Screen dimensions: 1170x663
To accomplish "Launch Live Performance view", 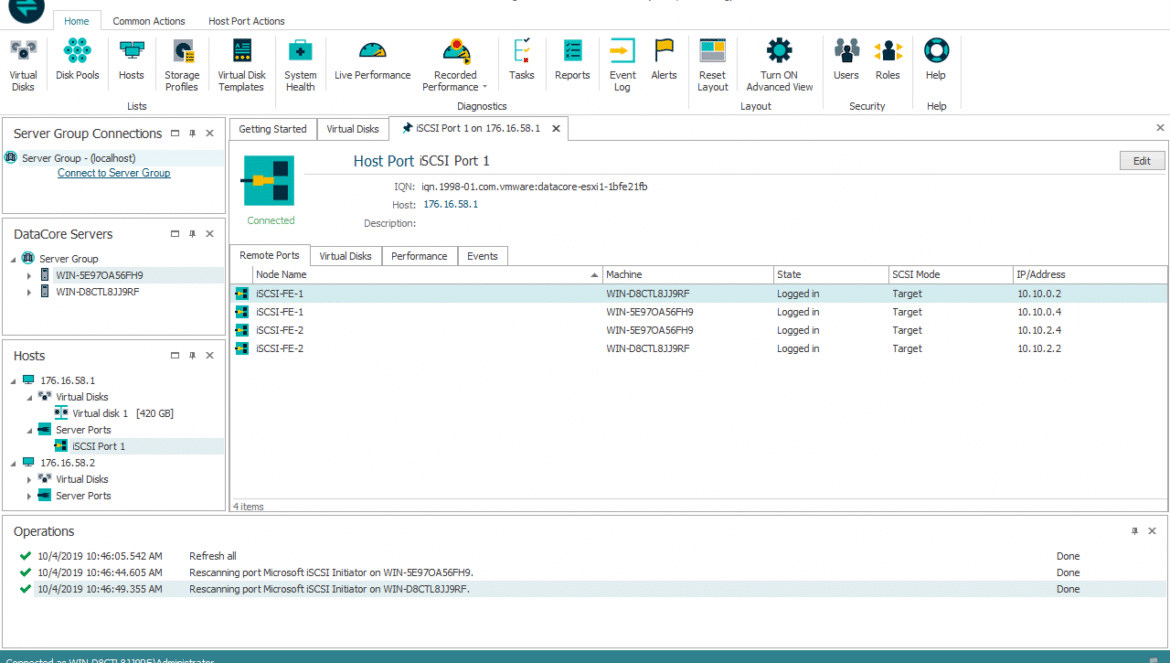I will (372, 60).
